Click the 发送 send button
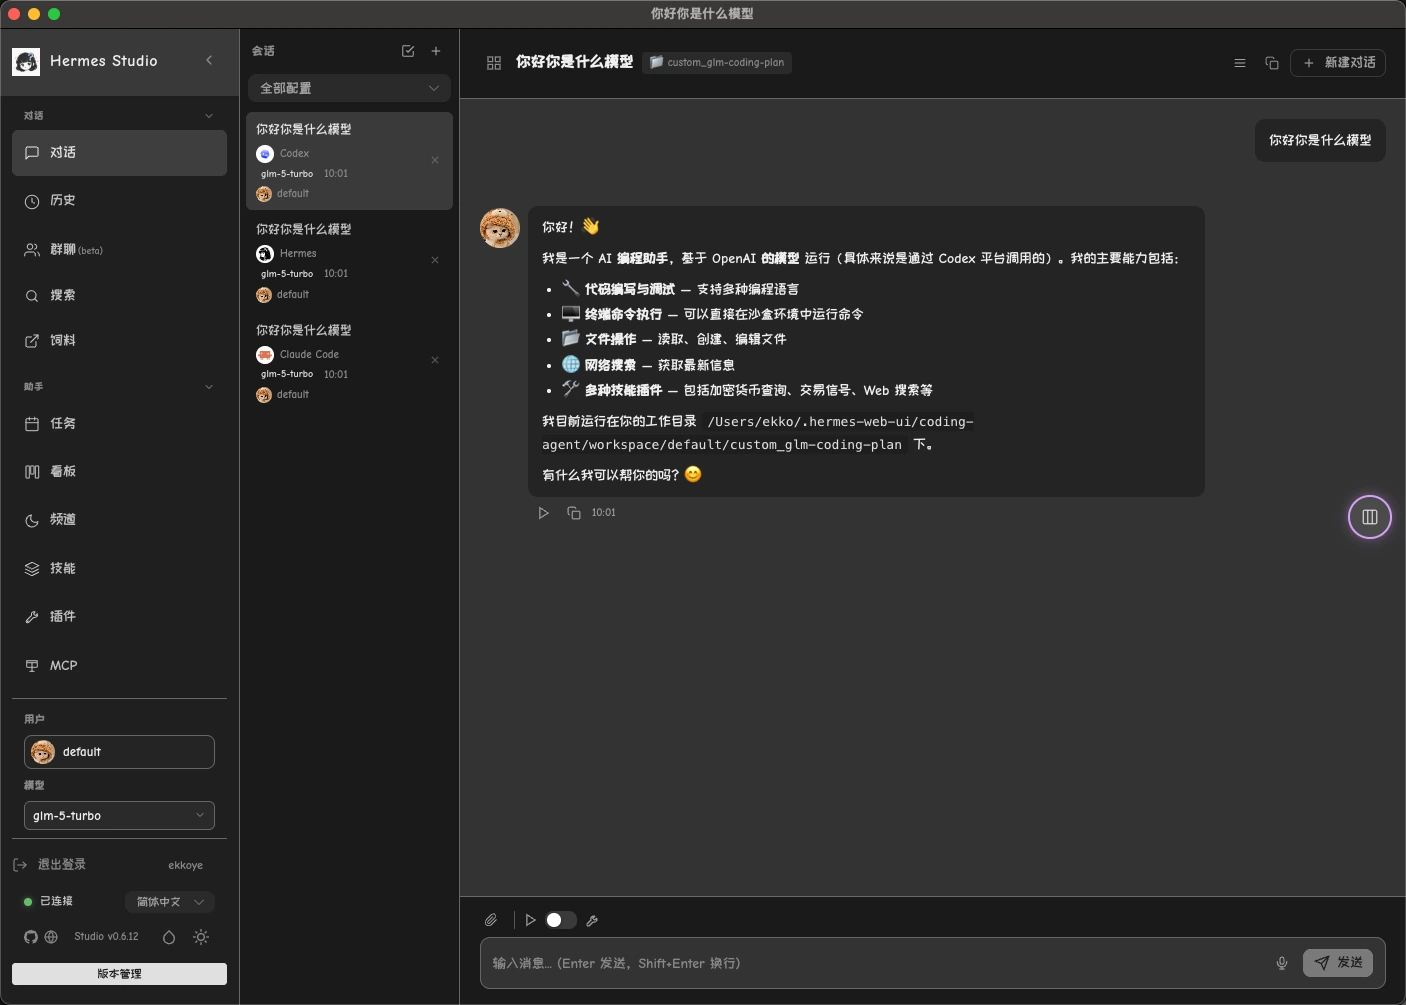This screenshot has width=1406, height=1005. pyautogui.click(x=1338, y=963)
